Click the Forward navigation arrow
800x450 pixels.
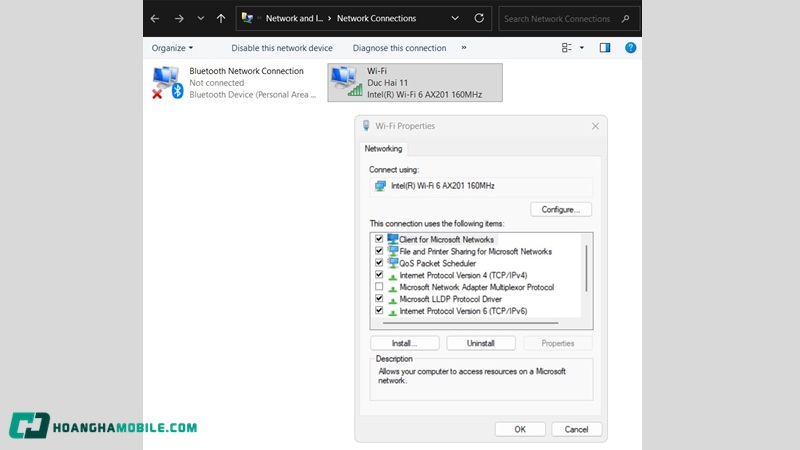[x=178, y=18]
